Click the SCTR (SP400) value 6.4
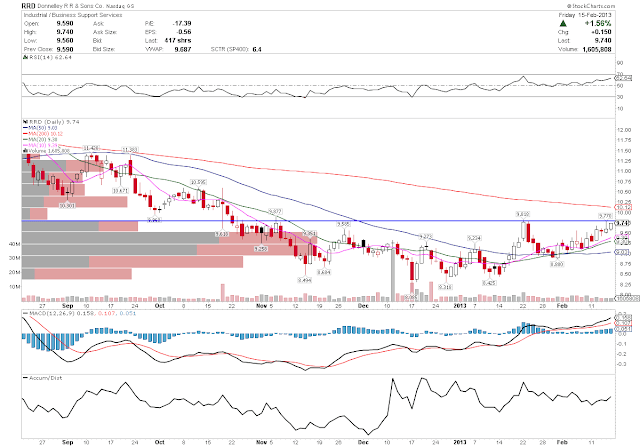Screen dimensions: 640x447 coord(257,49)
